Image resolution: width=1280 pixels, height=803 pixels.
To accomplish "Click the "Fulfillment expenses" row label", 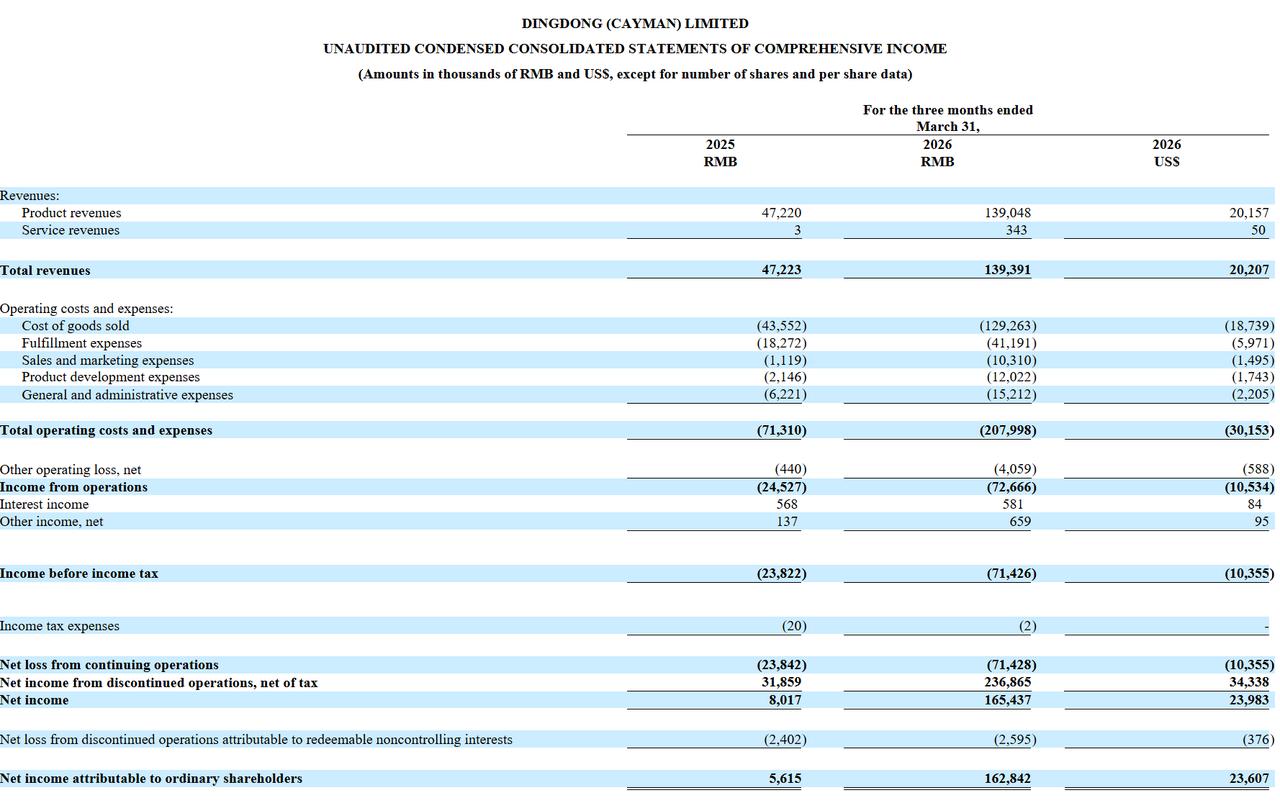I will [x=82, y=343].
